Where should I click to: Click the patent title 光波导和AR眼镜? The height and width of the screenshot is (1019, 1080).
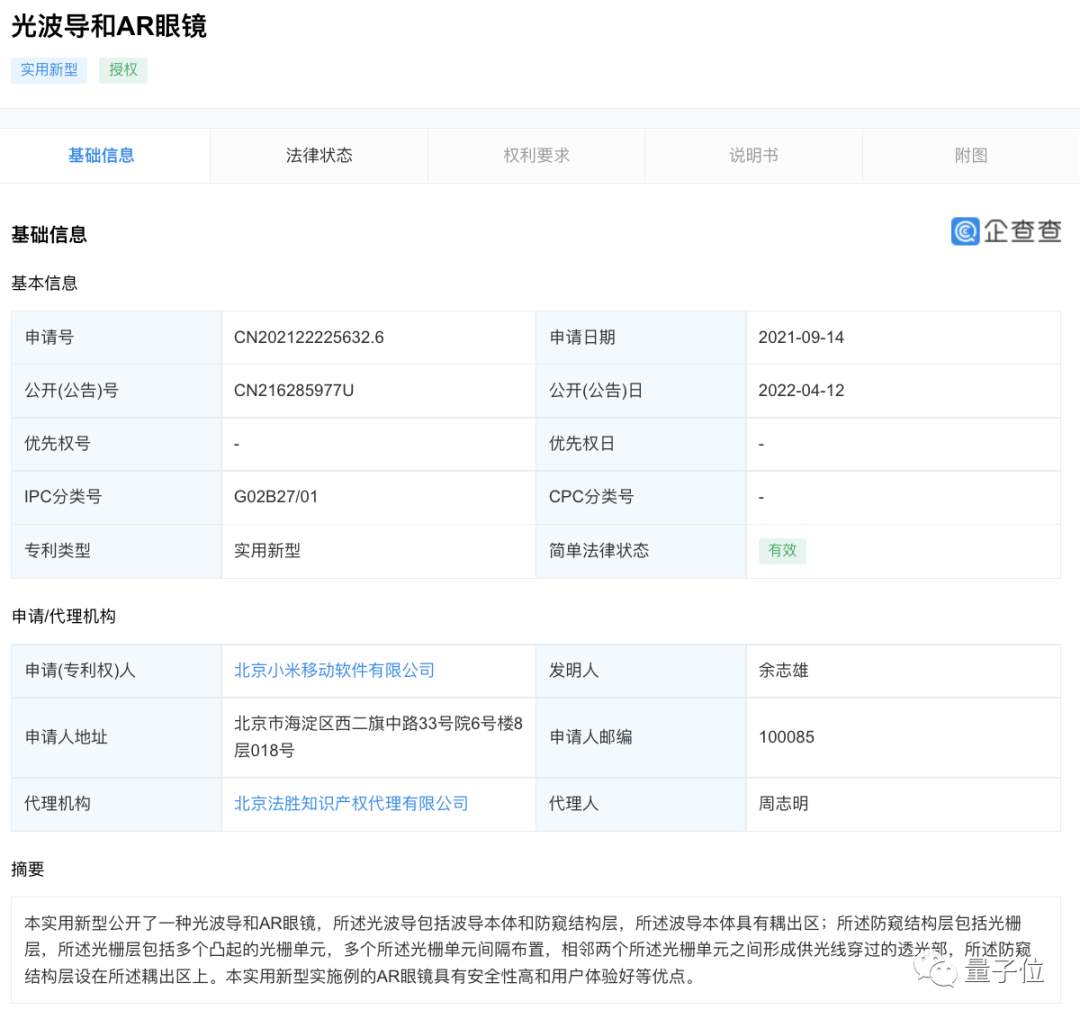pyautogui.click(x=107, y=26)
